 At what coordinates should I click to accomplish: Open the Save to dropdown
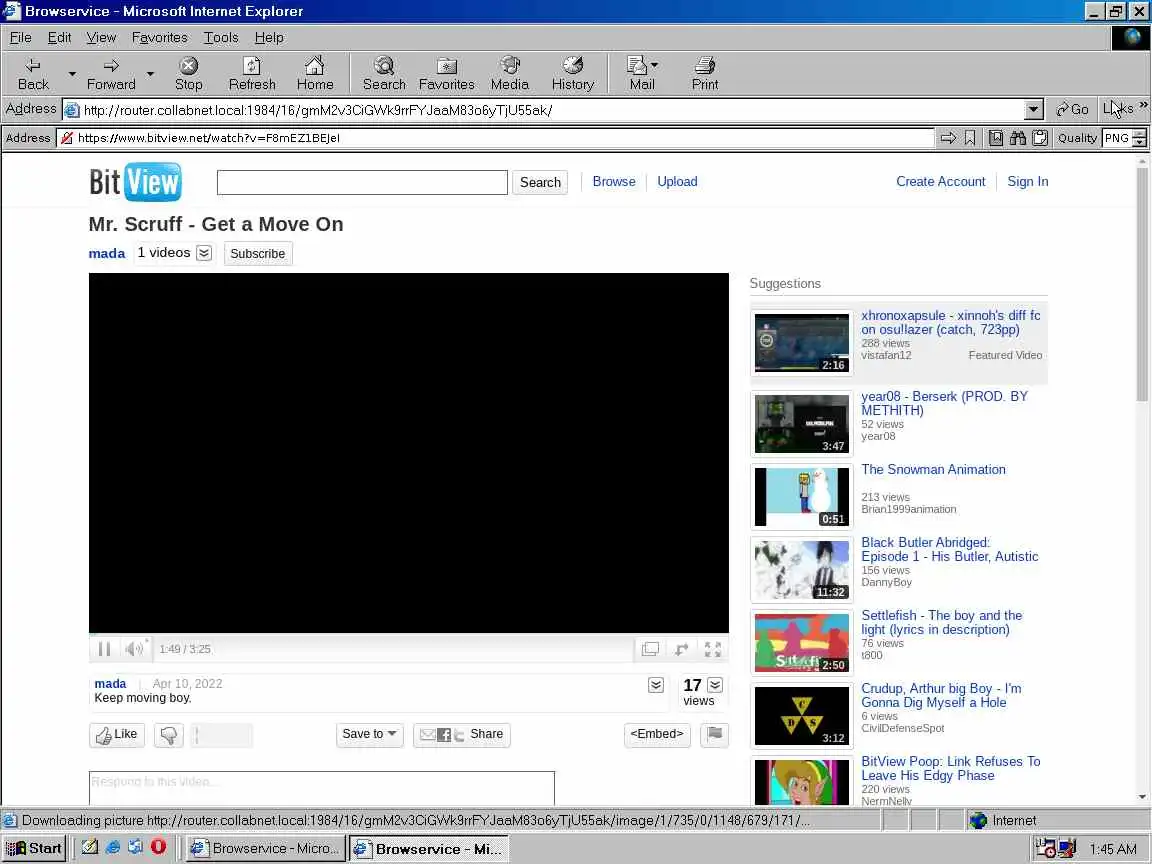coord(370,735)
